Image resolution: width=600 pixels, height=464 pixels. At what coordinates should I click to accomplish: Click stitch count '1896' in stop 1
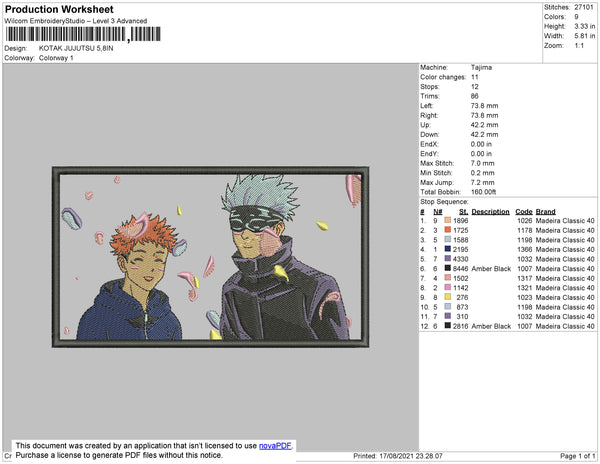pos(461,221)
